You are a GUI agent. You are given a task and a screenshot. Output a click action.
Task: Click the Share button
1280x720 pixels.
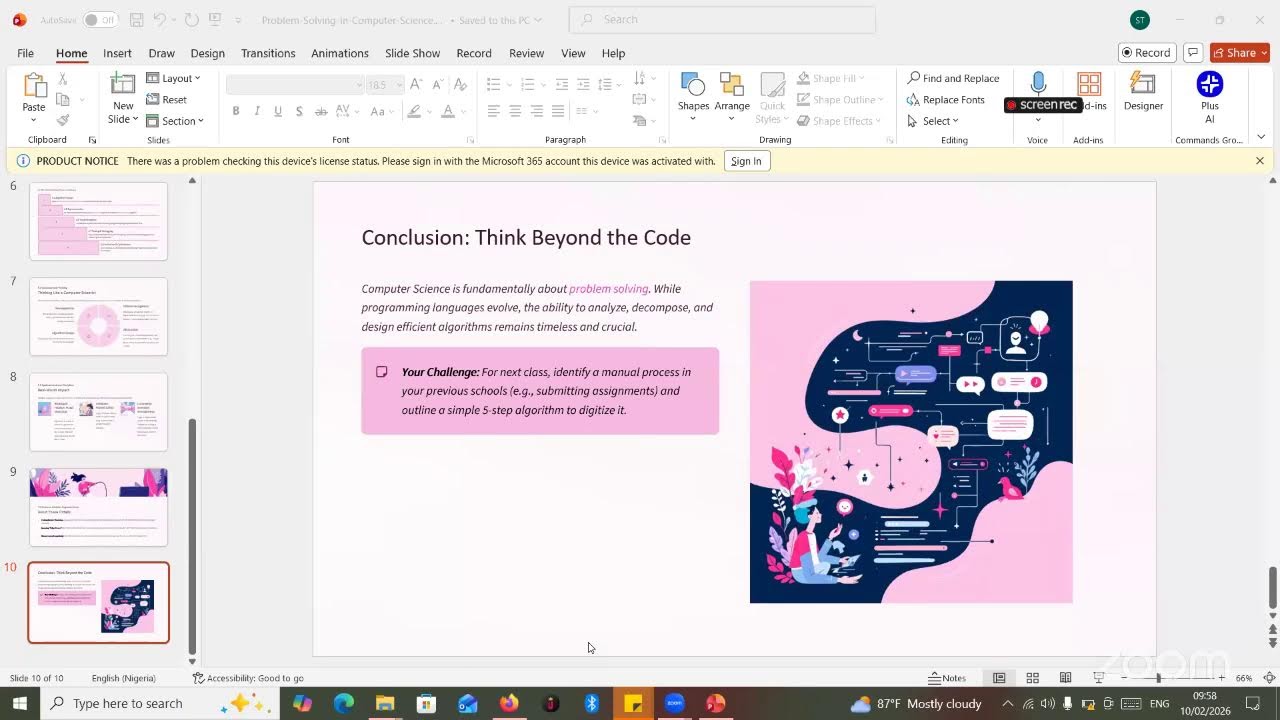[1240, 53]
